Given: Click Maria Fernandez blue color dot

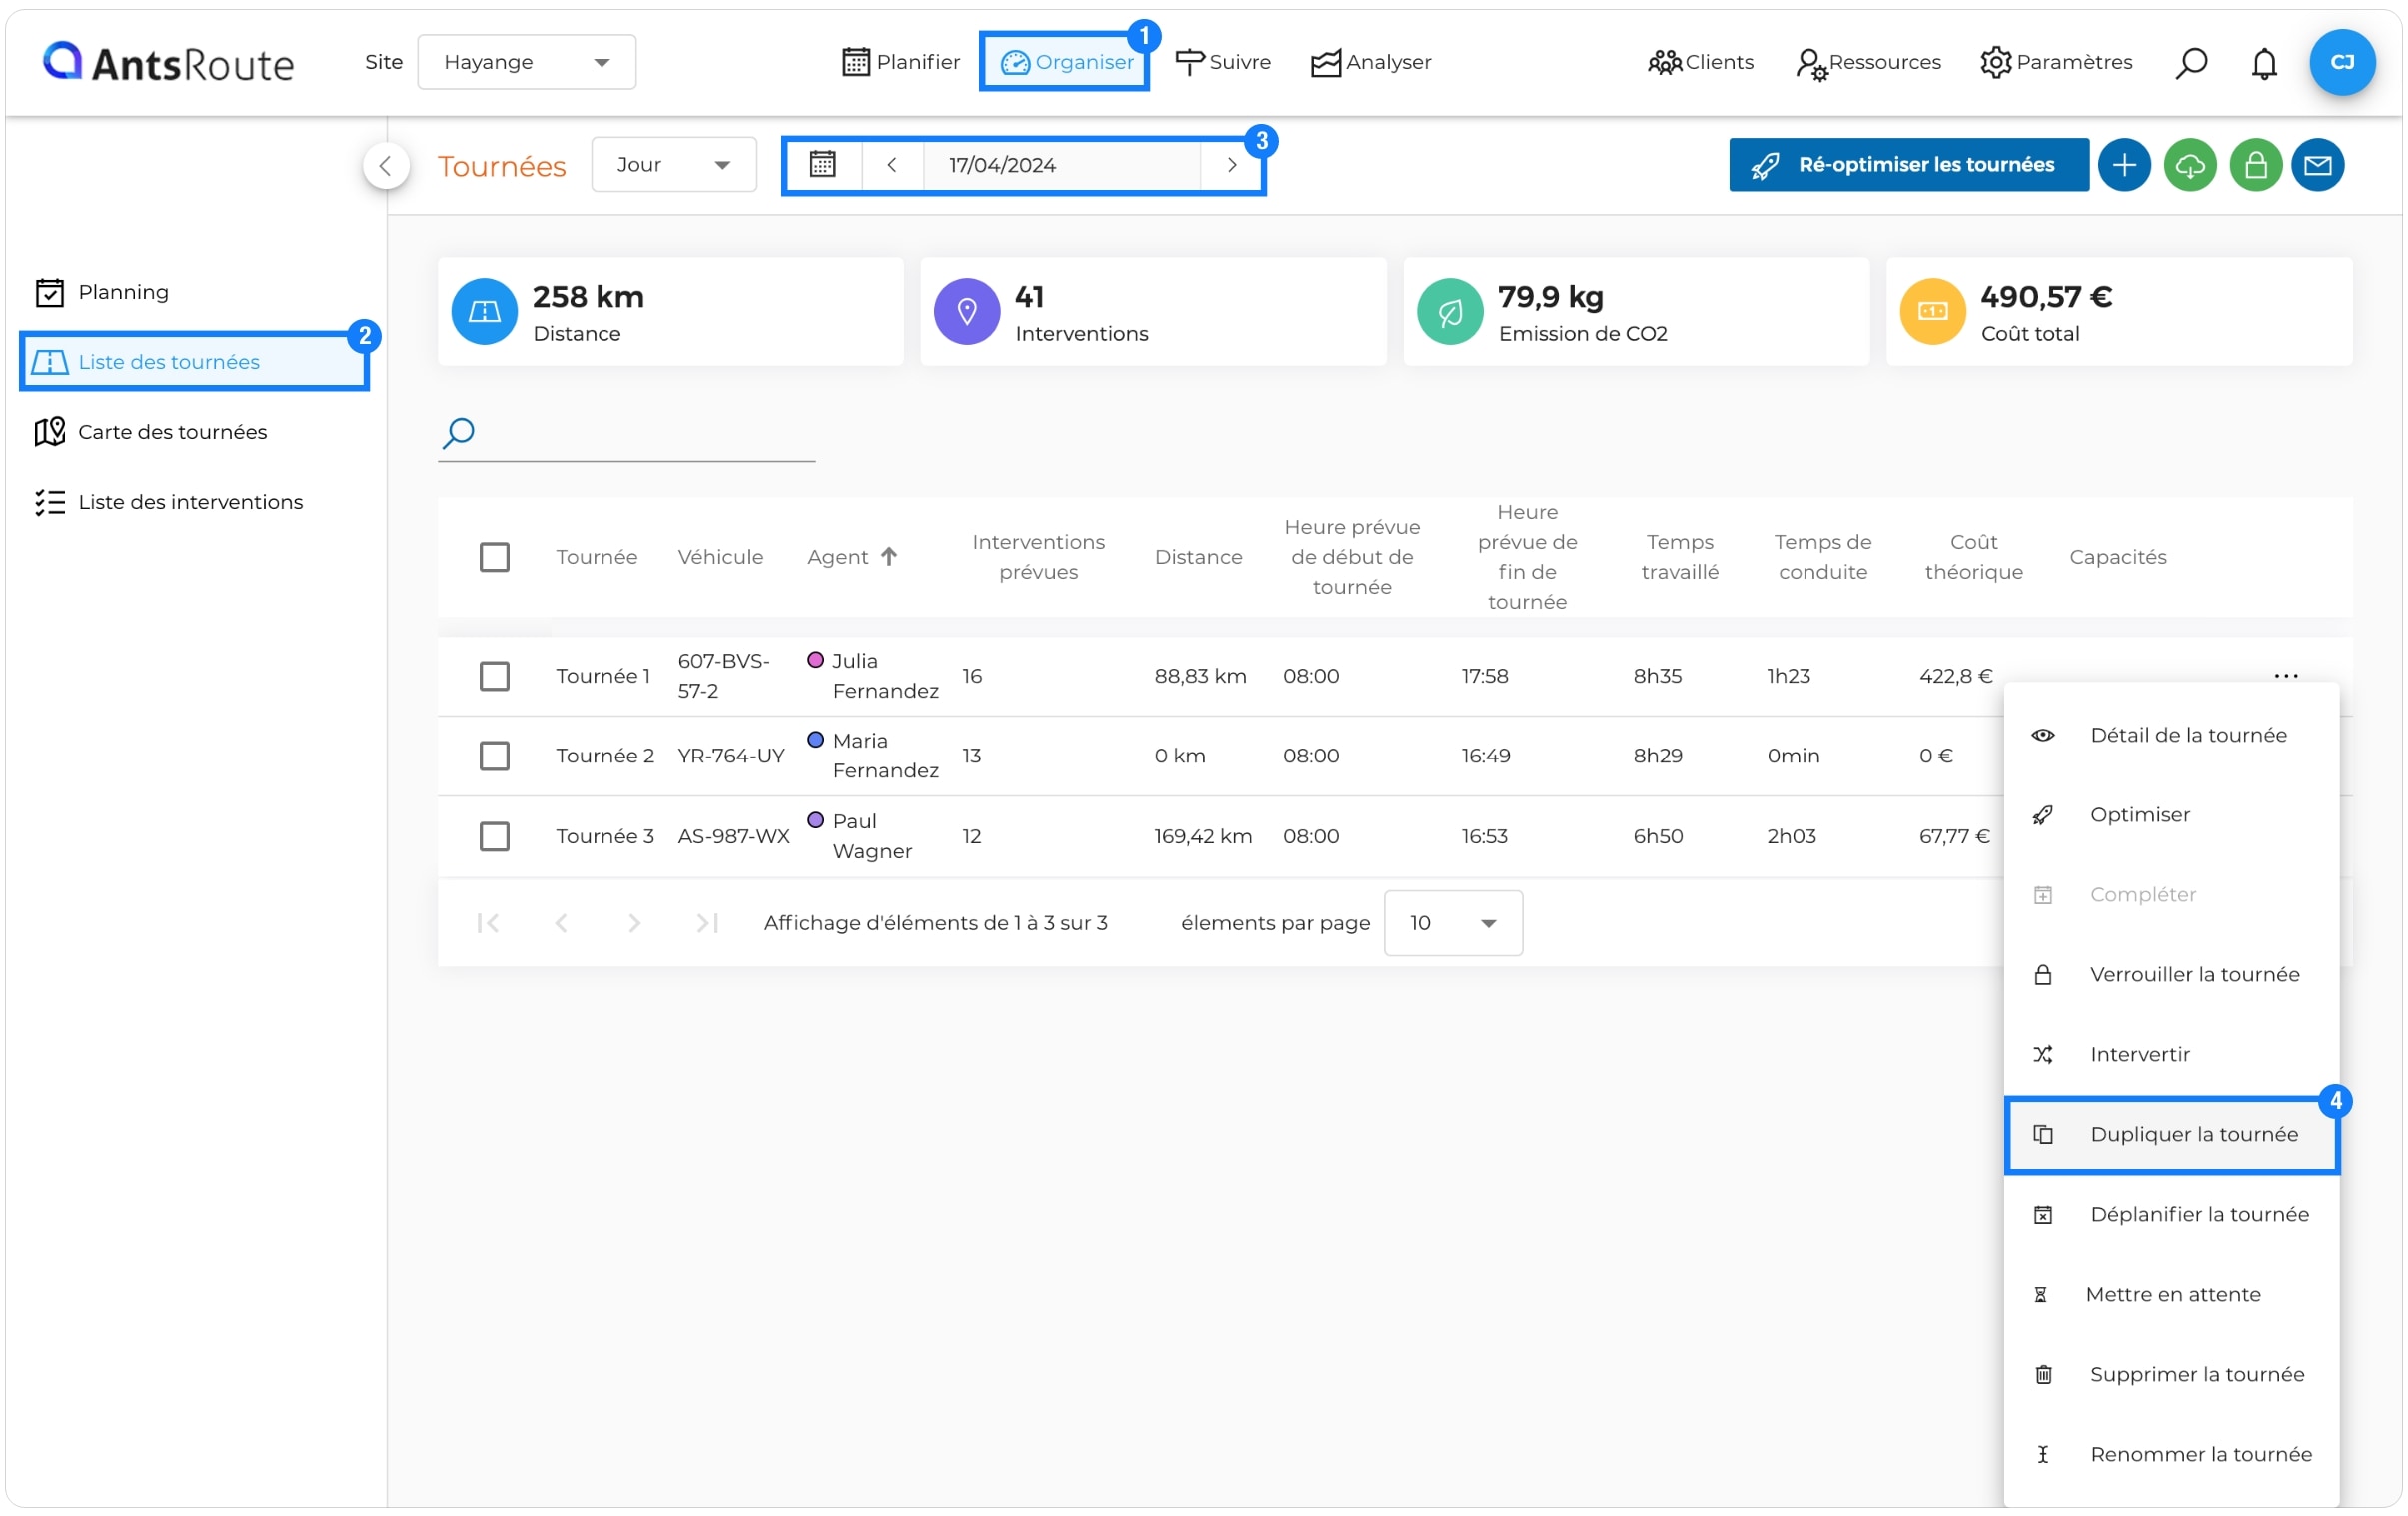Looking at the screenshot, I should (815, 739).
